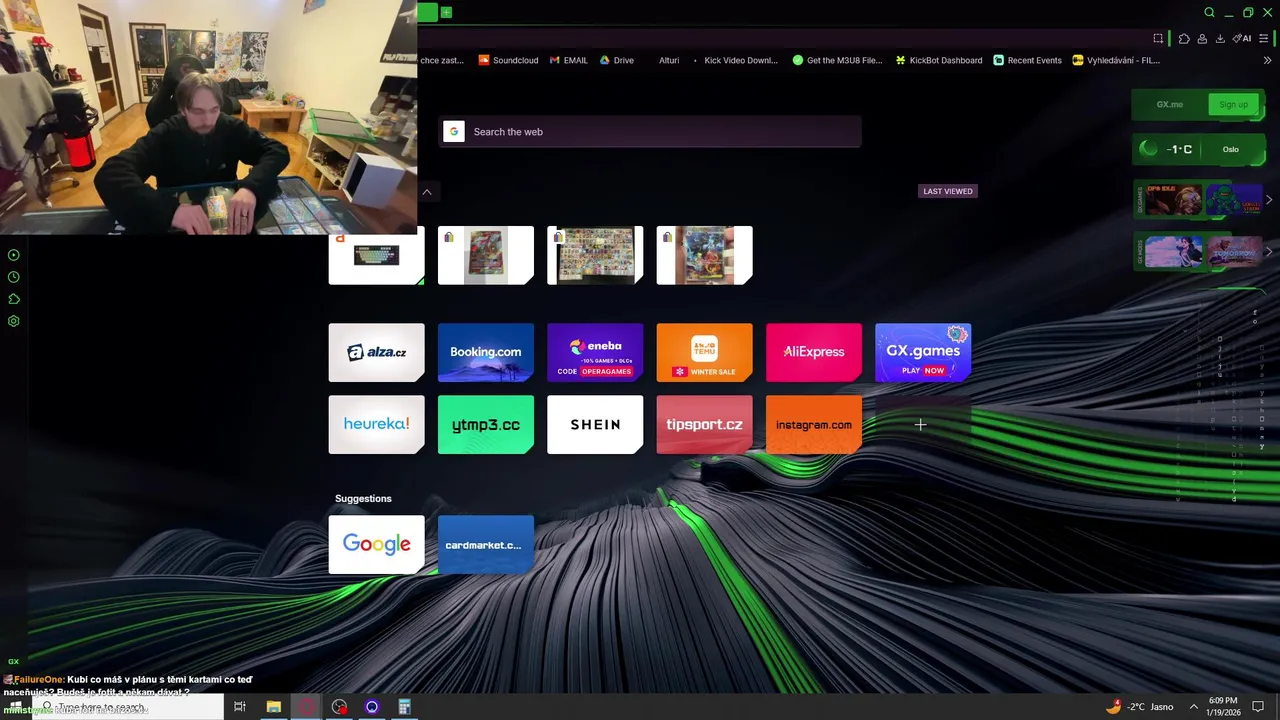Open the -2°C Jasno weather widget

1140,707
